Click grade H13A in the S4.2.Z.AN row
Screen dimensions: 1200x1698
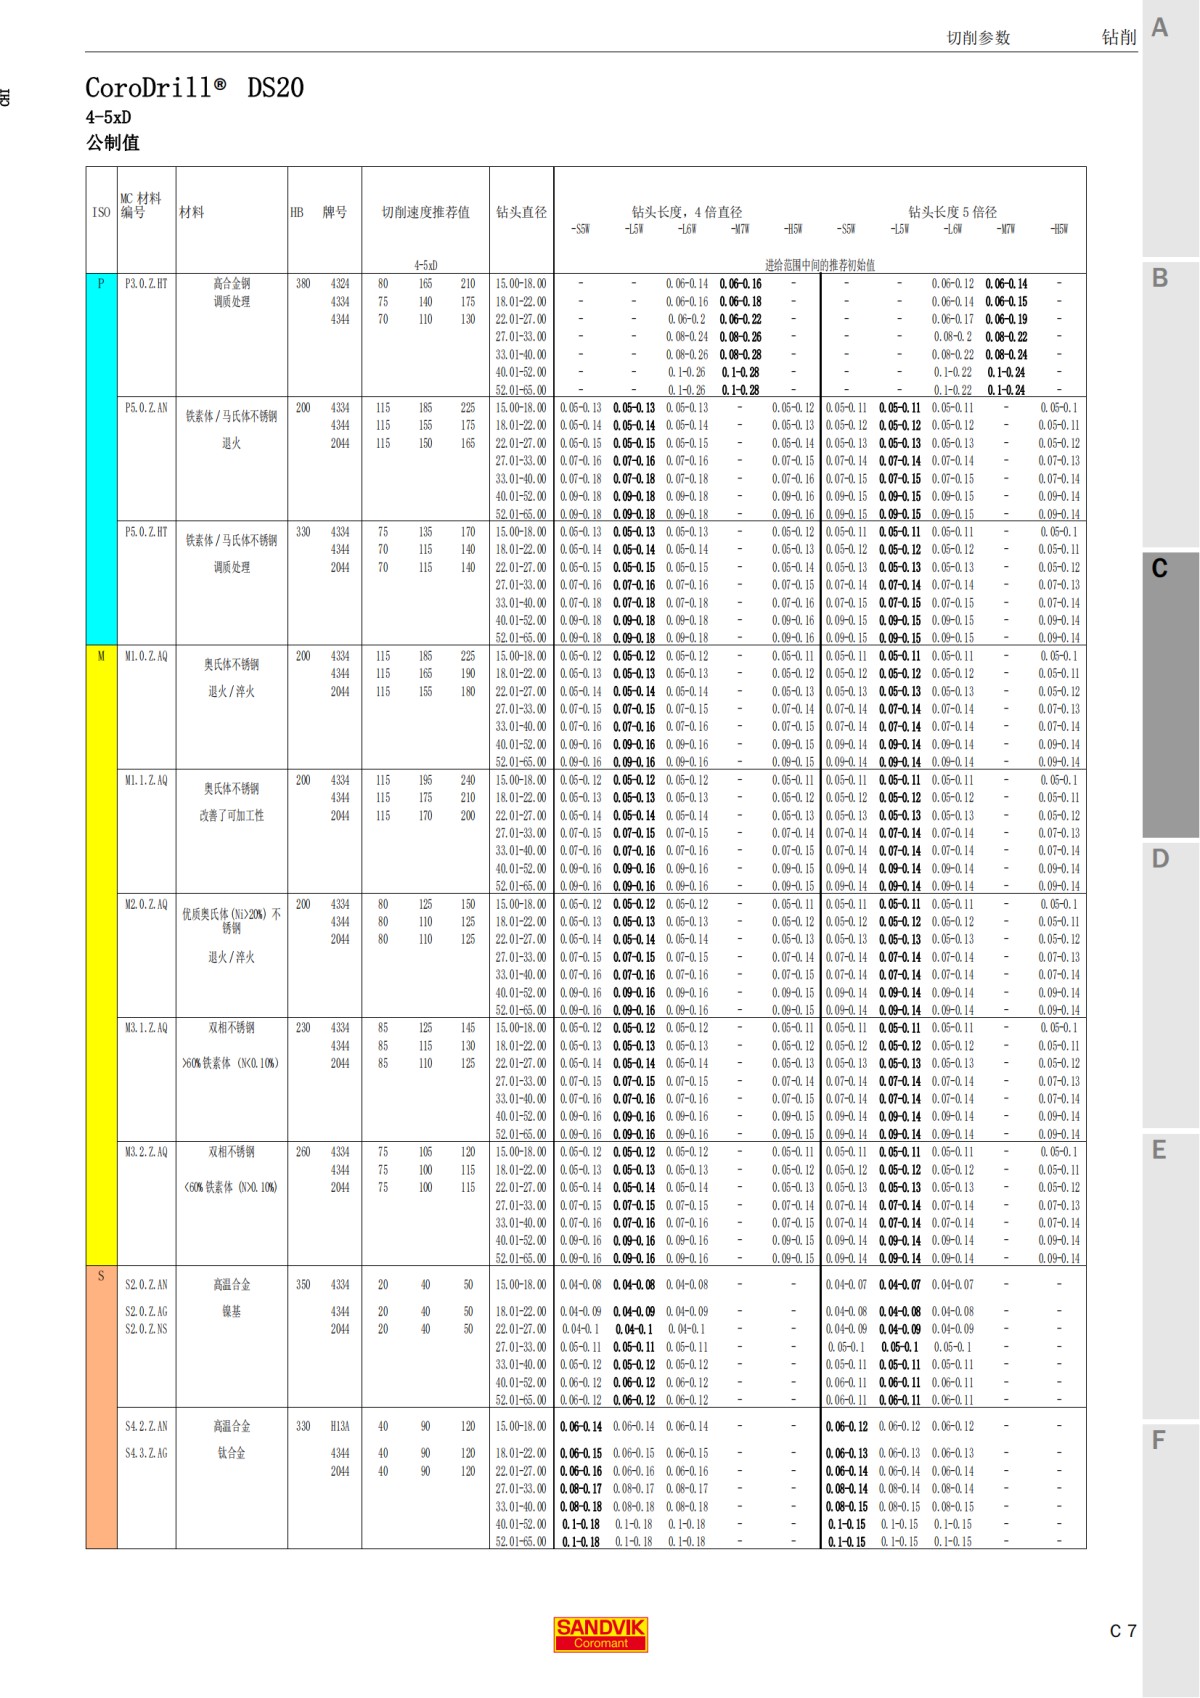tap(340, 1427)
